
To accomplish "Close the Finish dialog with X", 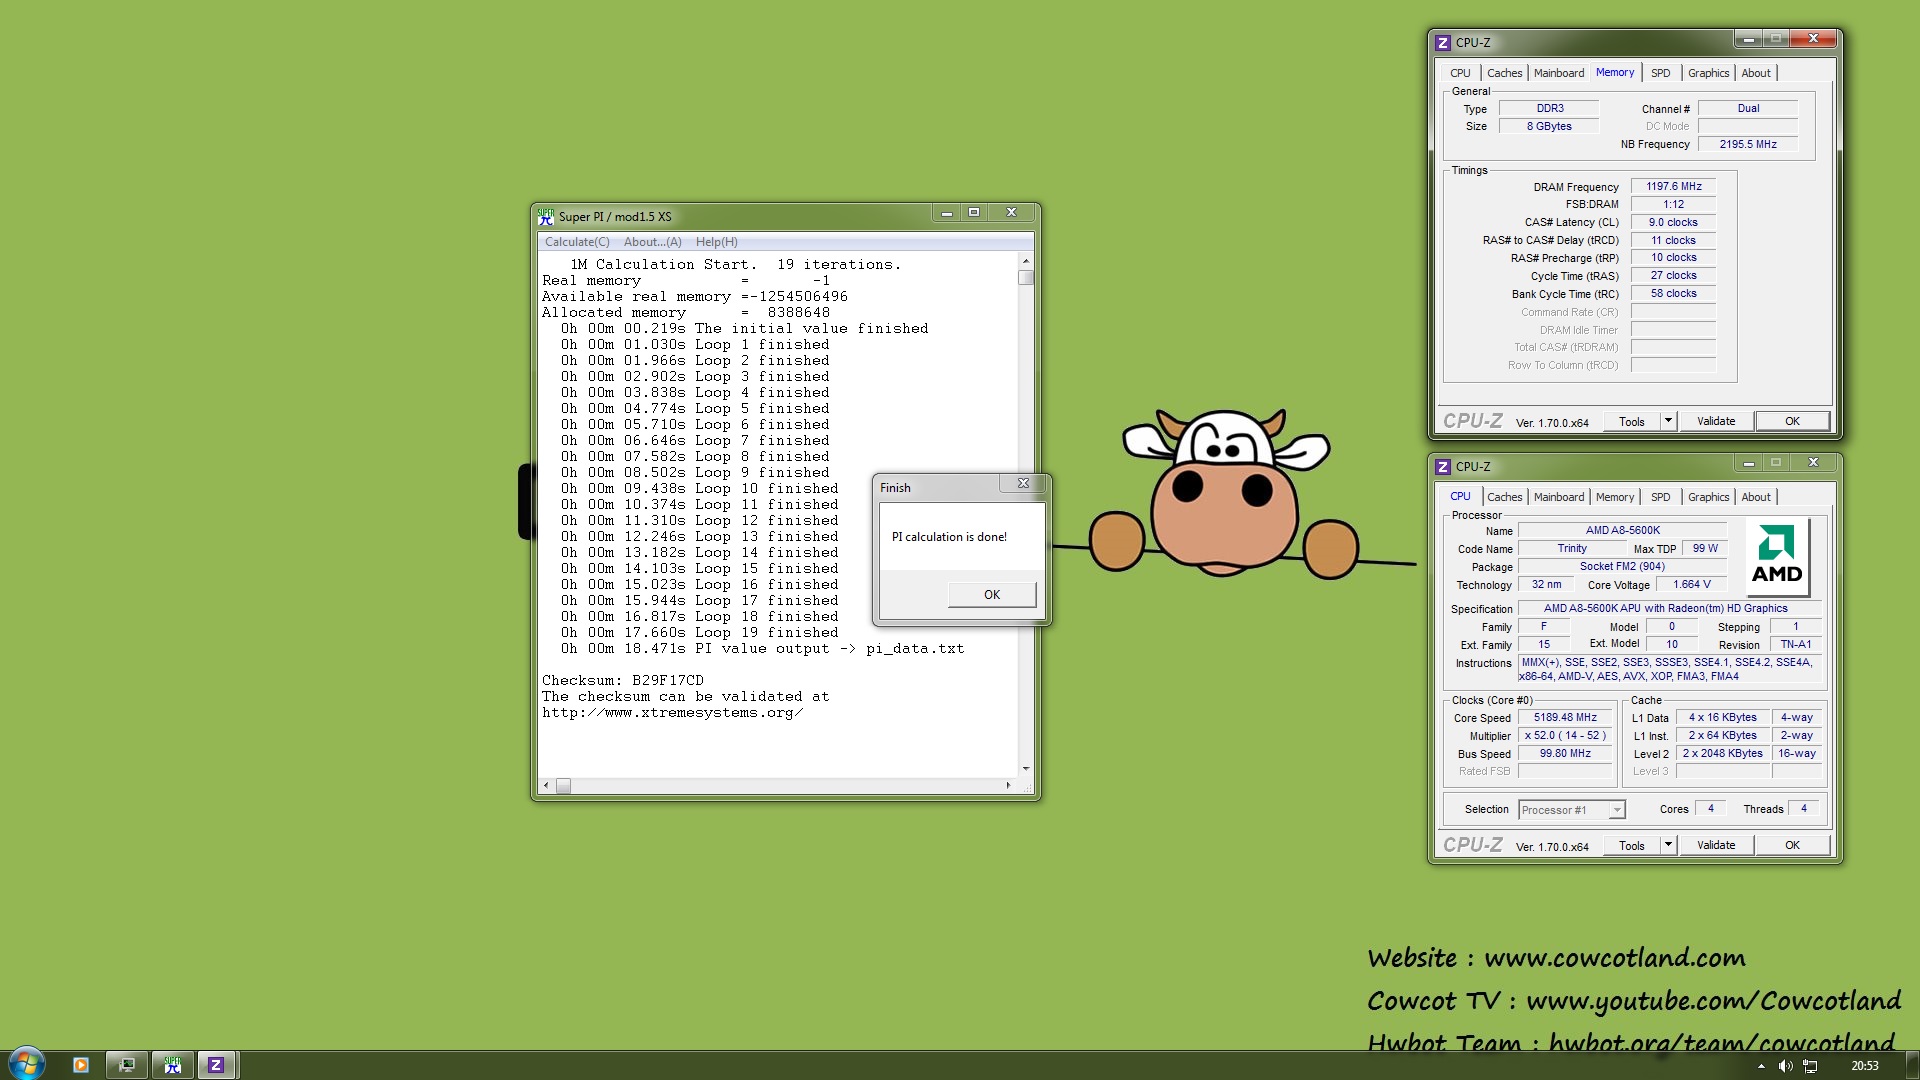I will pos(1023,483).
